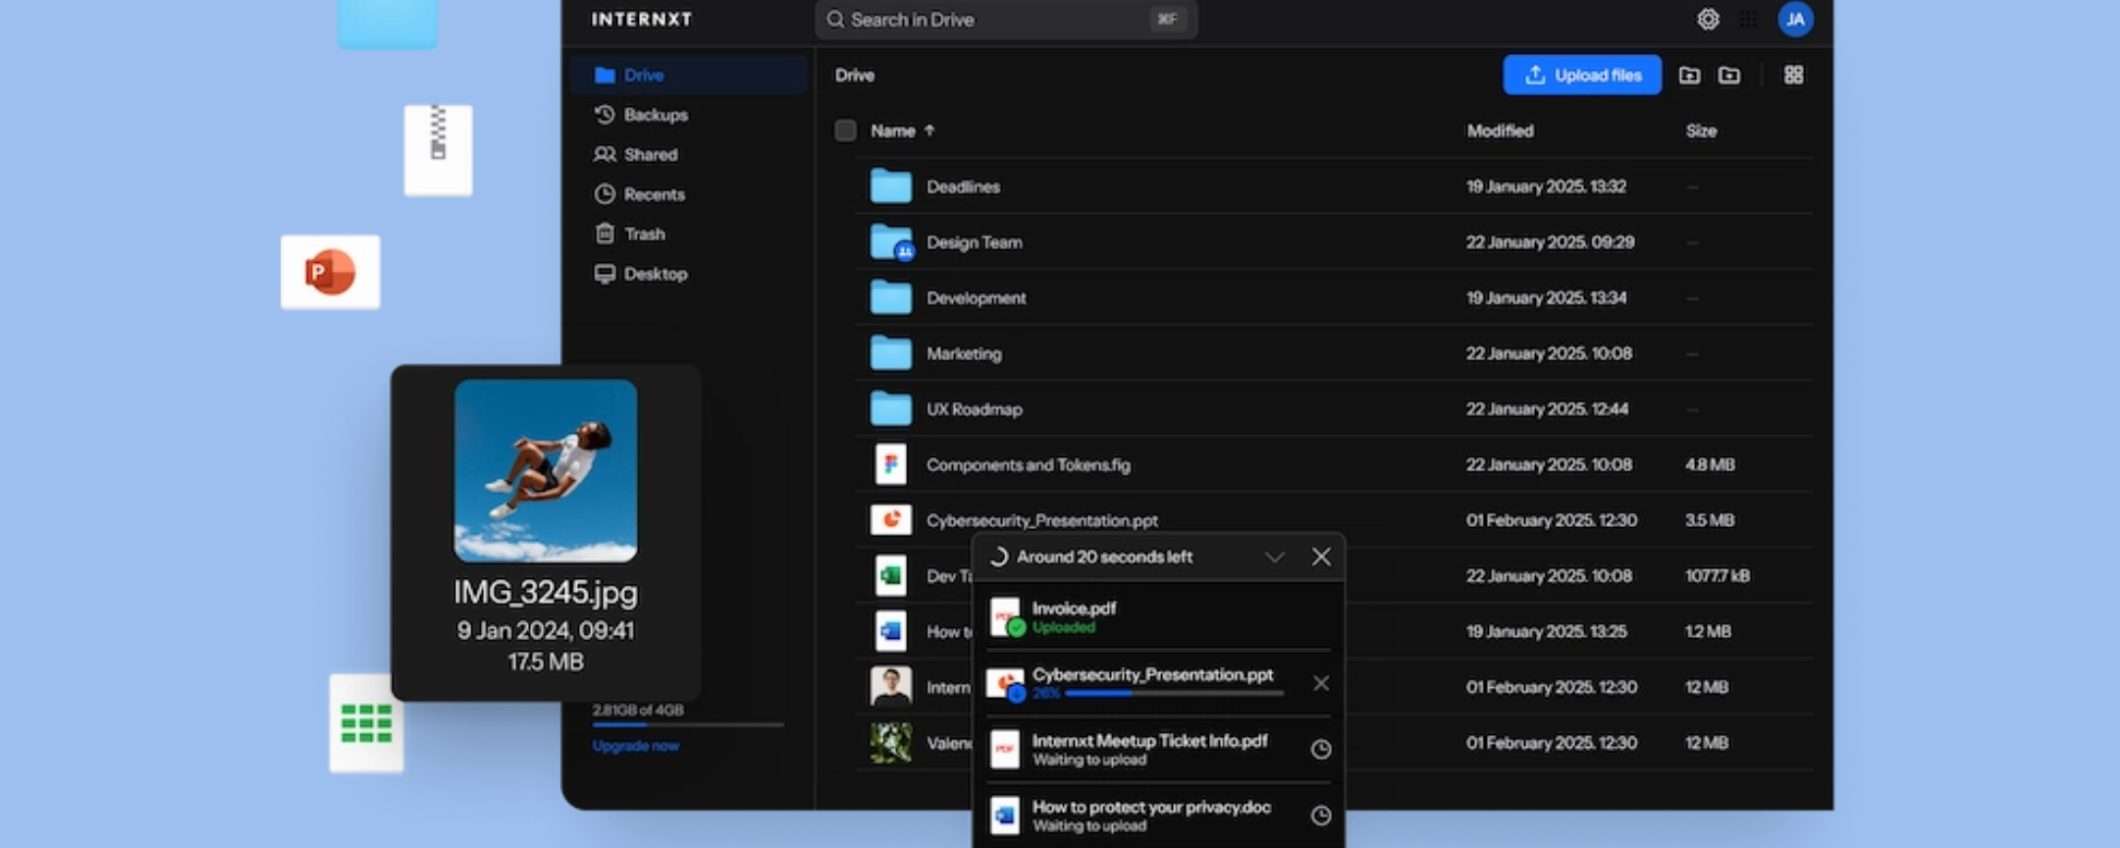Open the IMG_3245.jpg thumbnail preview
The height and width of the screenshot is (848, 2120).
click(x=545, y=470)
